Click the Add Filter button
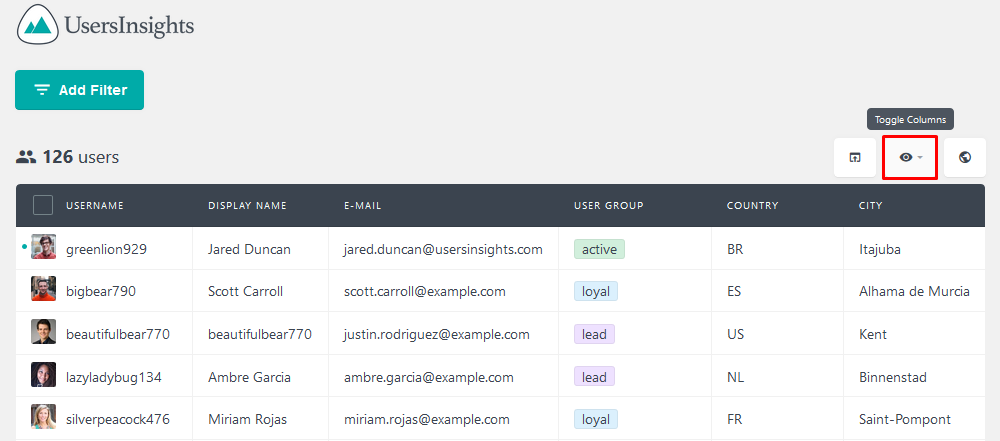 (x=80, y=90)
